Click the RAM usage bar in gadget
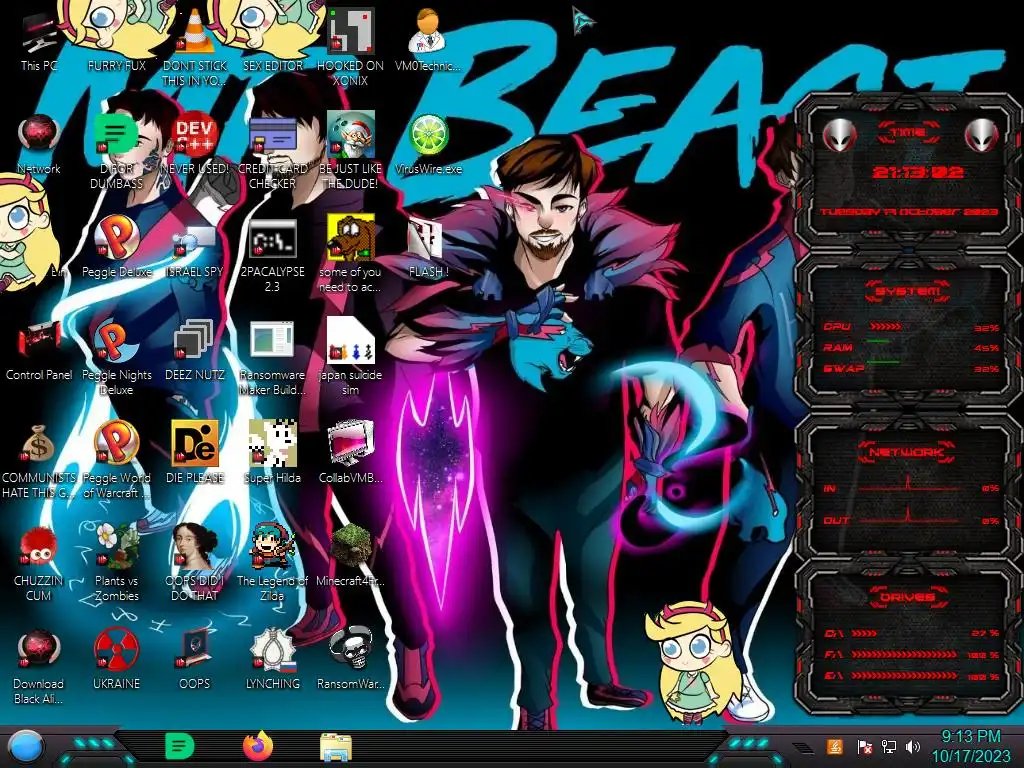The width and height of the screenshot is (1024, 768). [x=879, y=342]
